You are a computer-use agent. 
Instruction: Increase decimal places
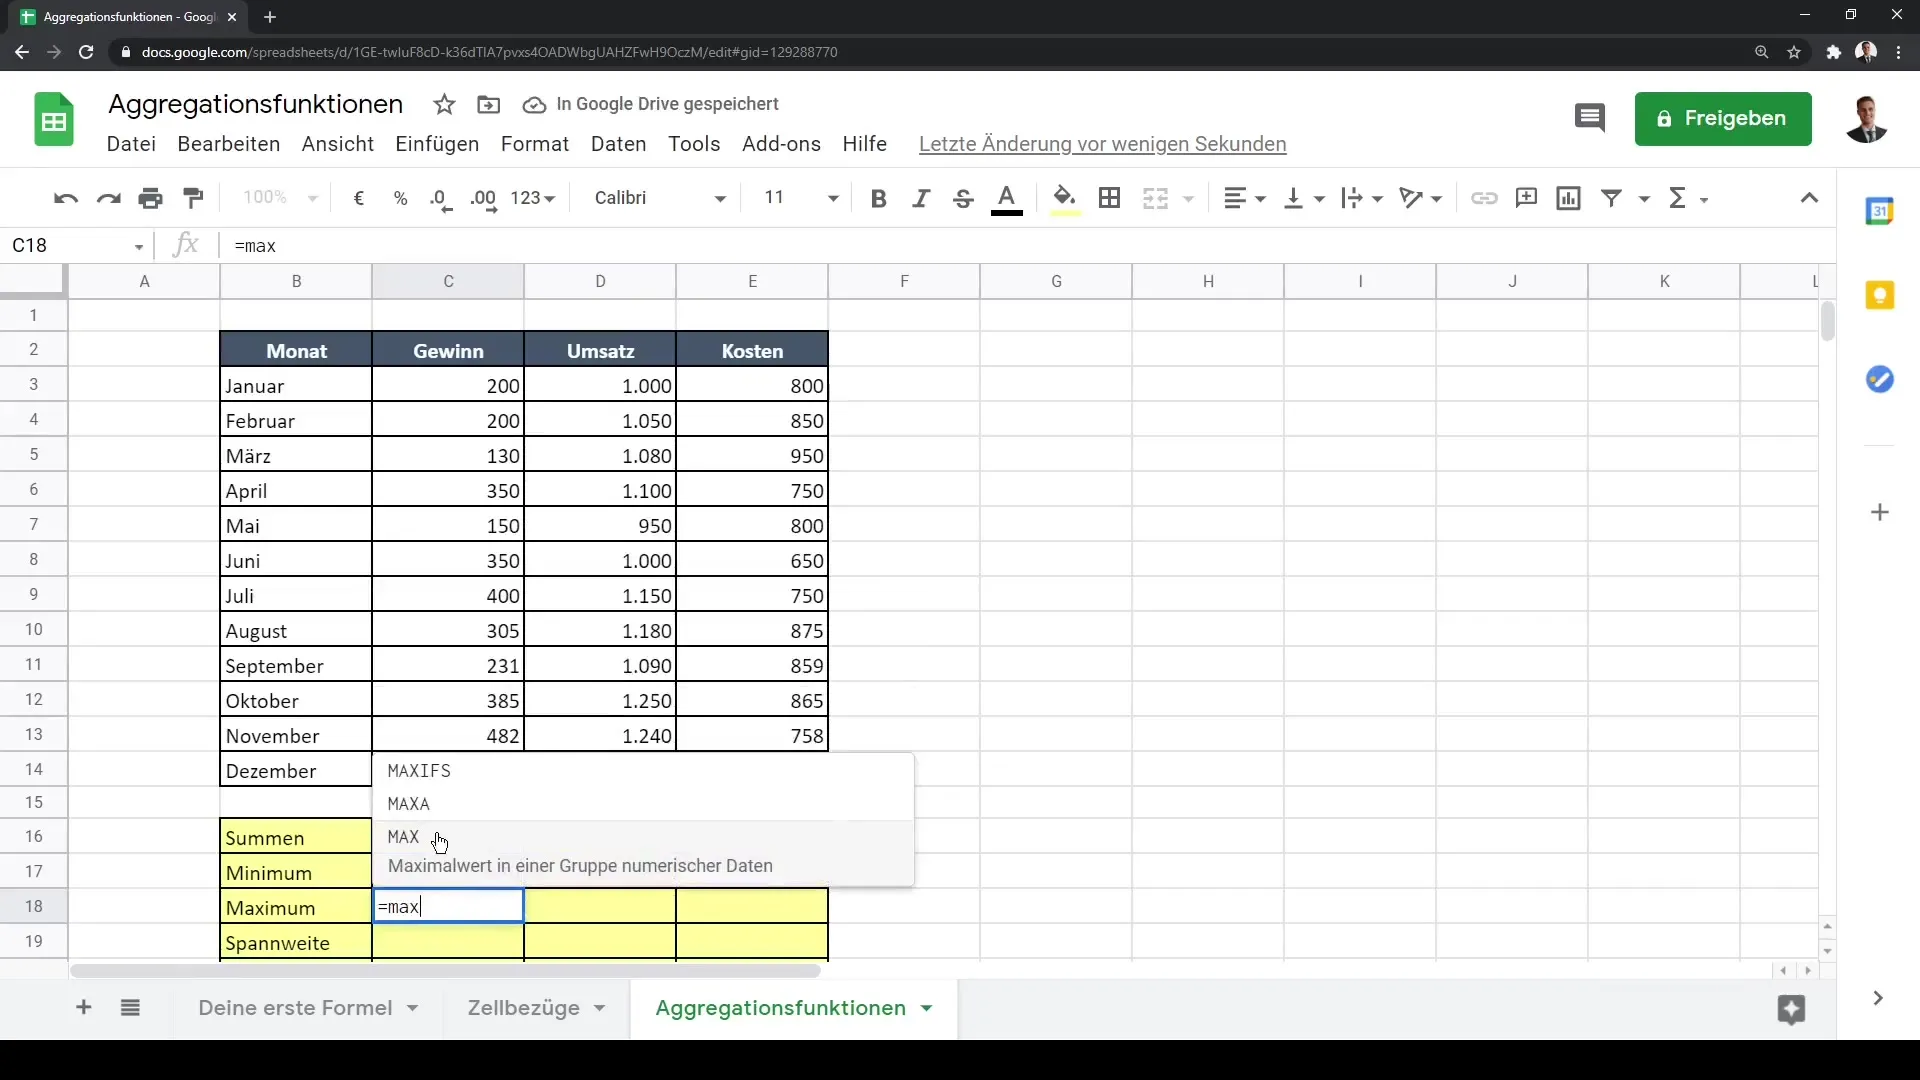click(483, 198)
